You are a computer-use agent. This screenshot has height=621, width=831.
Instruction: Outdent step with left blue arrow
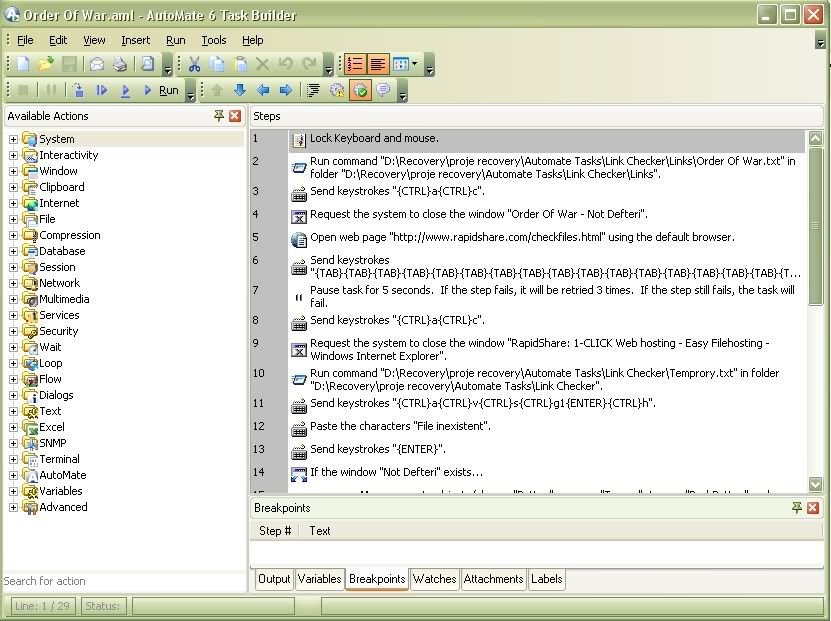263,90
